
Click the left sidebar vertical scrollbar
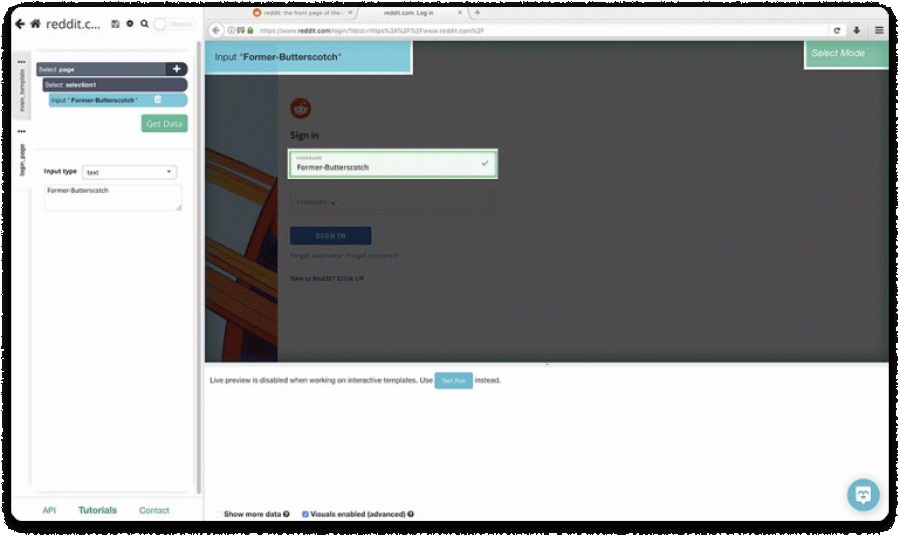(x=199, y=267)
